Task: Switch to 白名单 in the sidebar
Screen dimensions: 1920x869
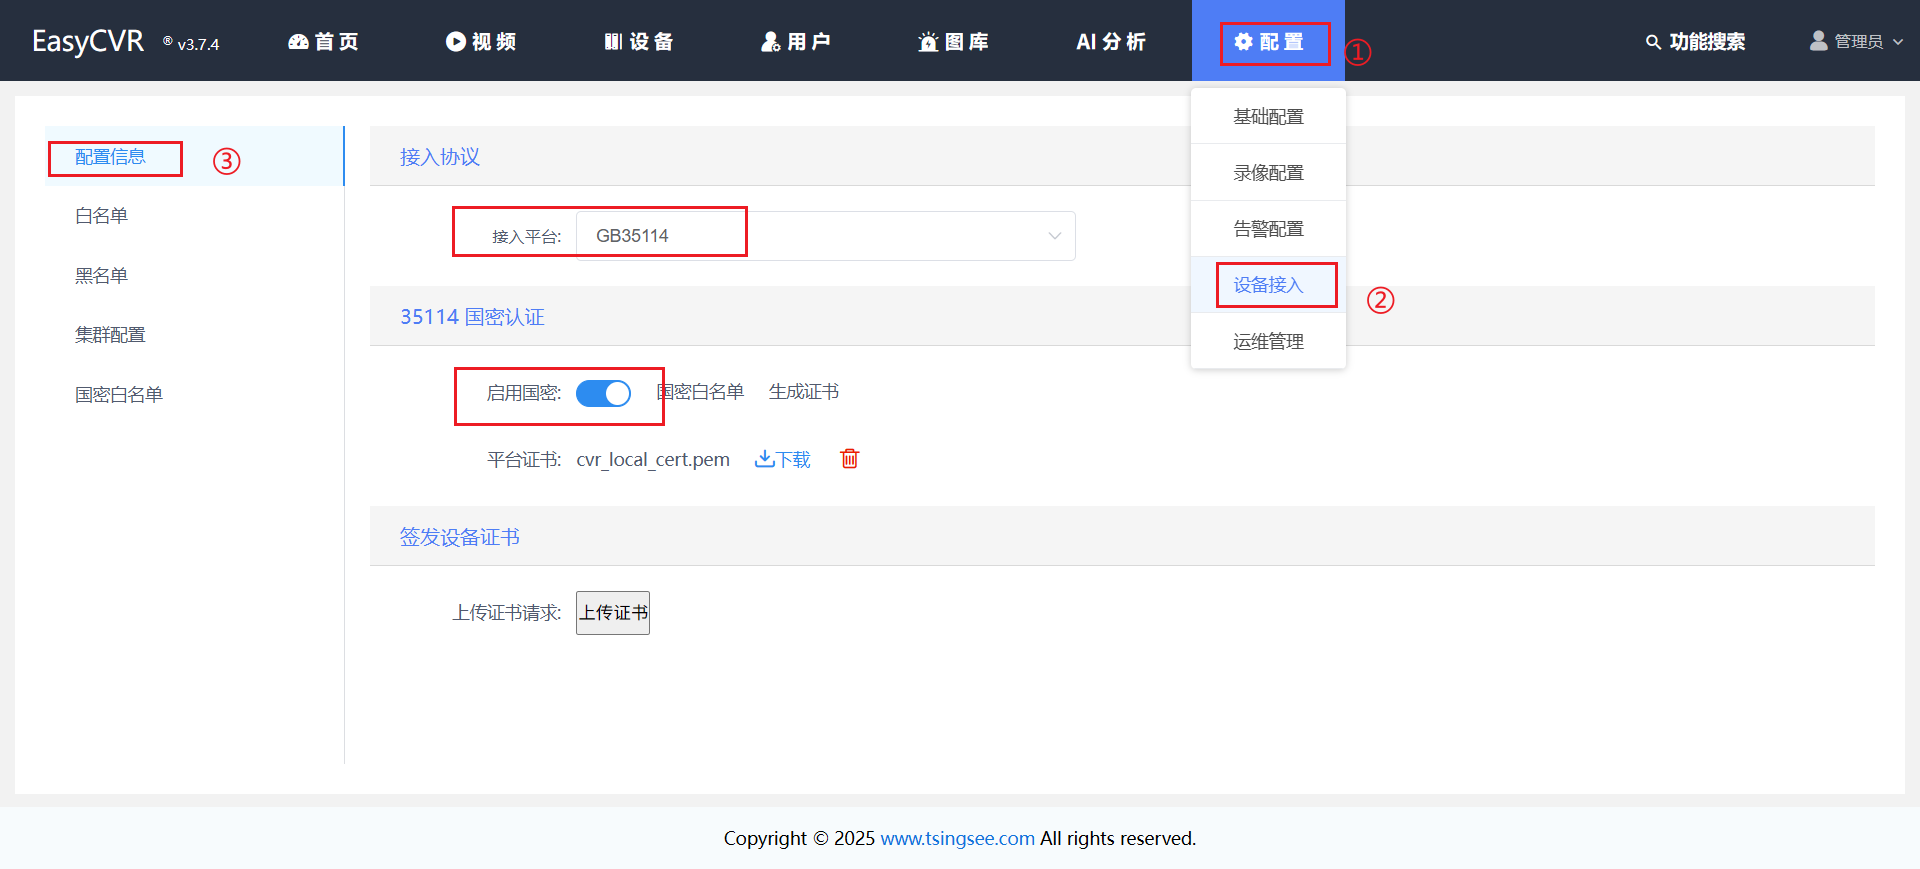Action: [101, 216]
